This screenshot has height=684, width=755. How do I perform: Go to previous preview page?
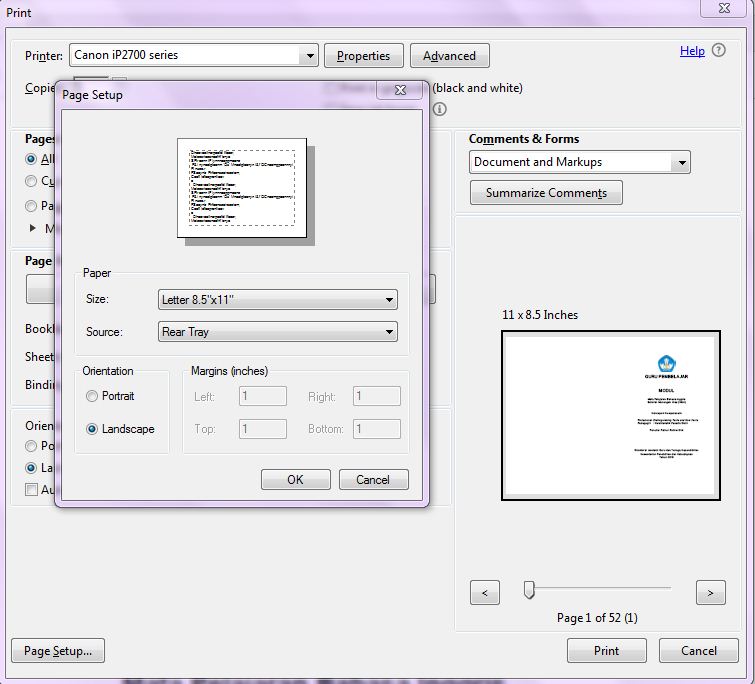coord(485,593)
